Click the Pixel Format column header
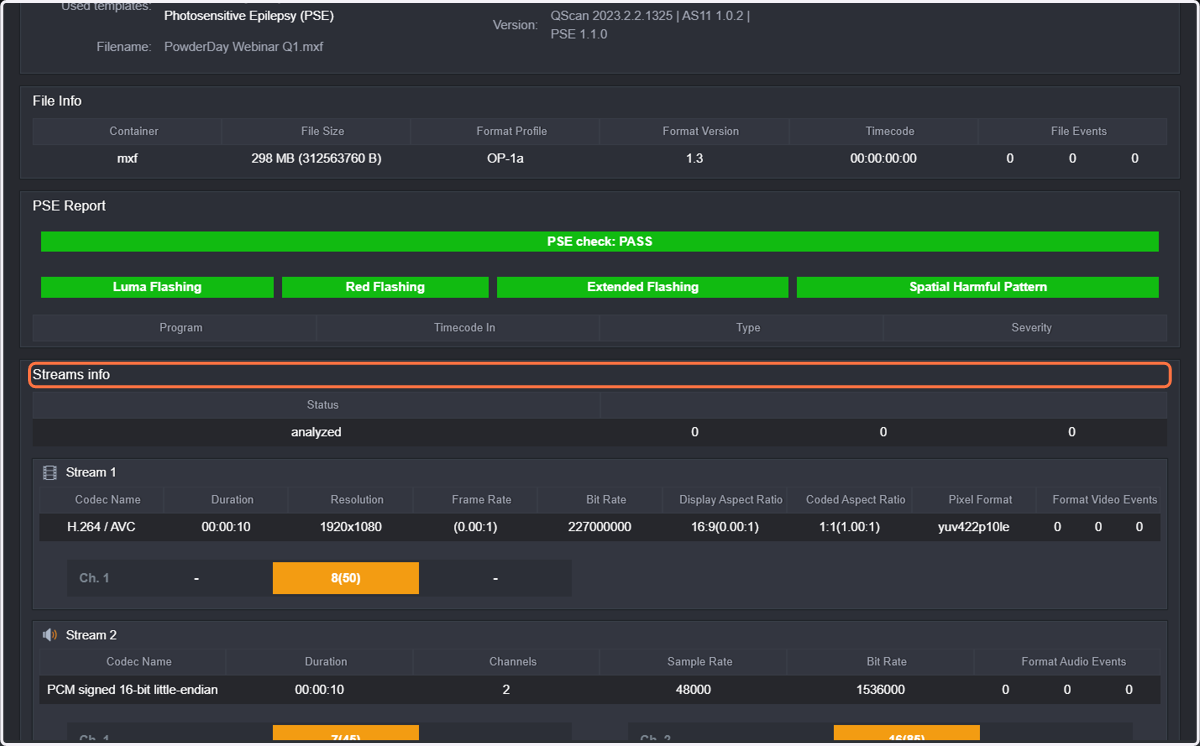 [x=980, y=499]
